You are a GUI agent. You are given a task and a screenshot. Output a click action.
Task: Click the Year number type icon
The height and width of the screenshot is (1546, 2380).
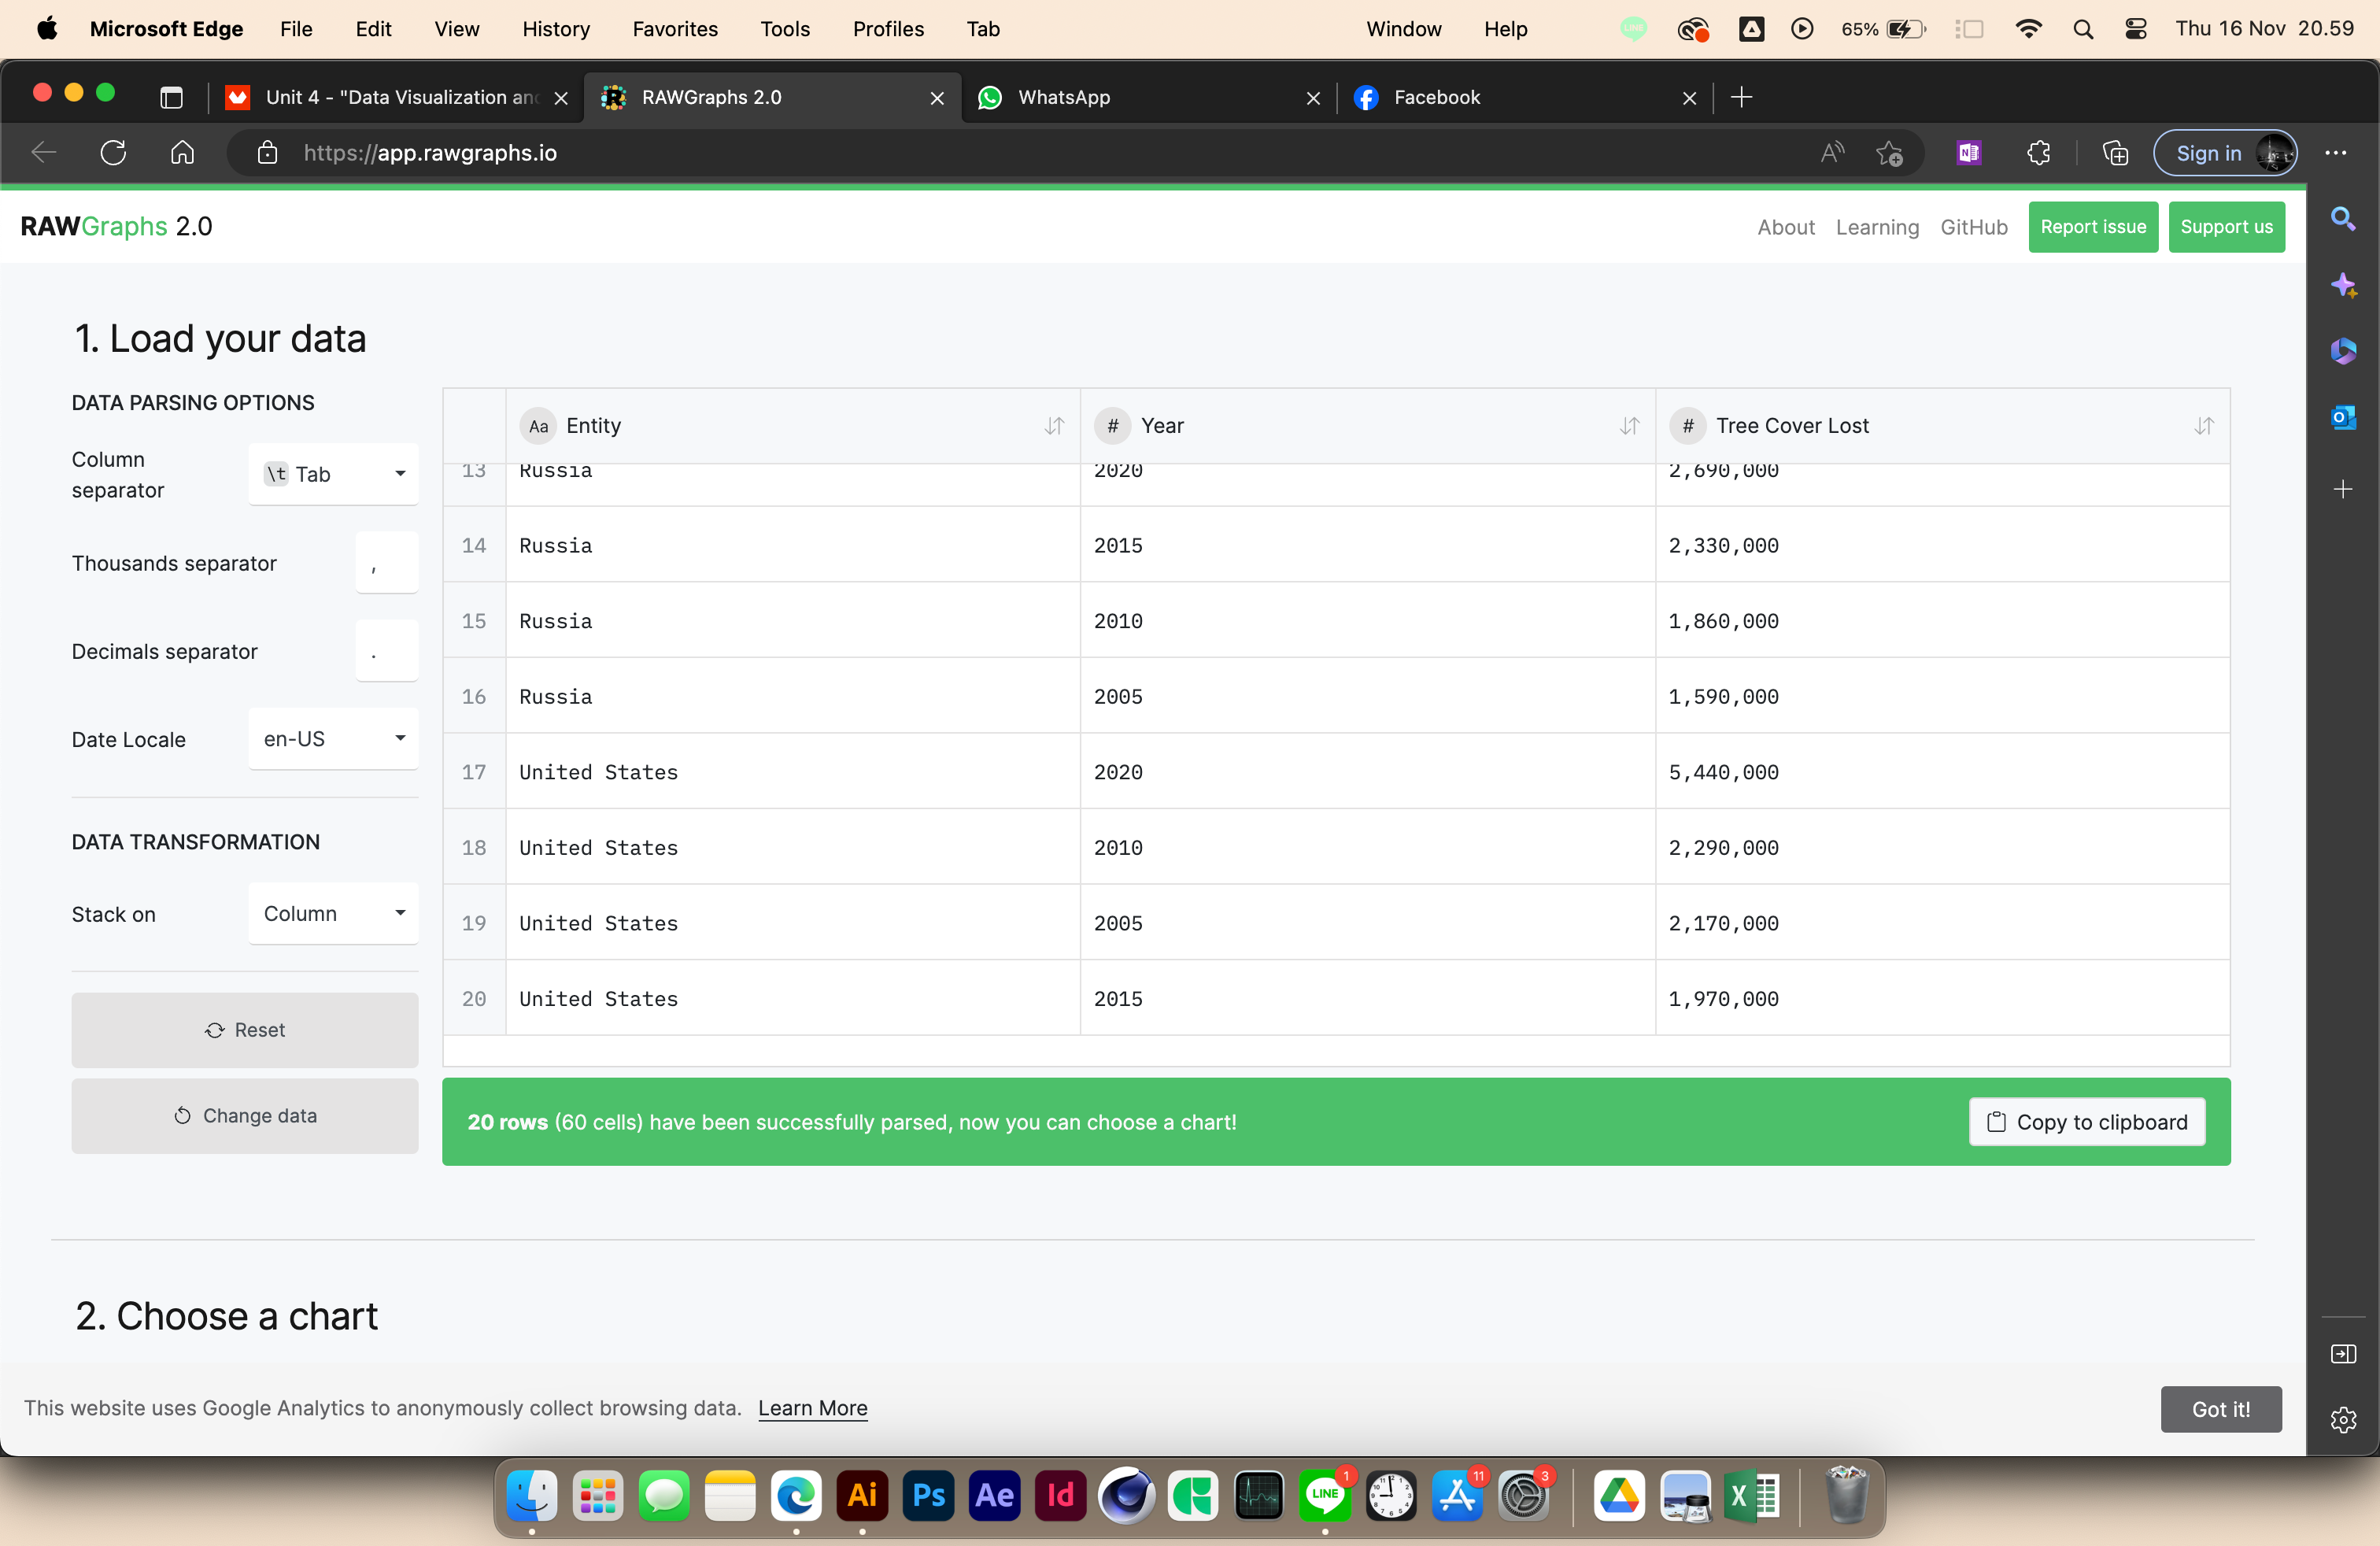pos(1112,426)
